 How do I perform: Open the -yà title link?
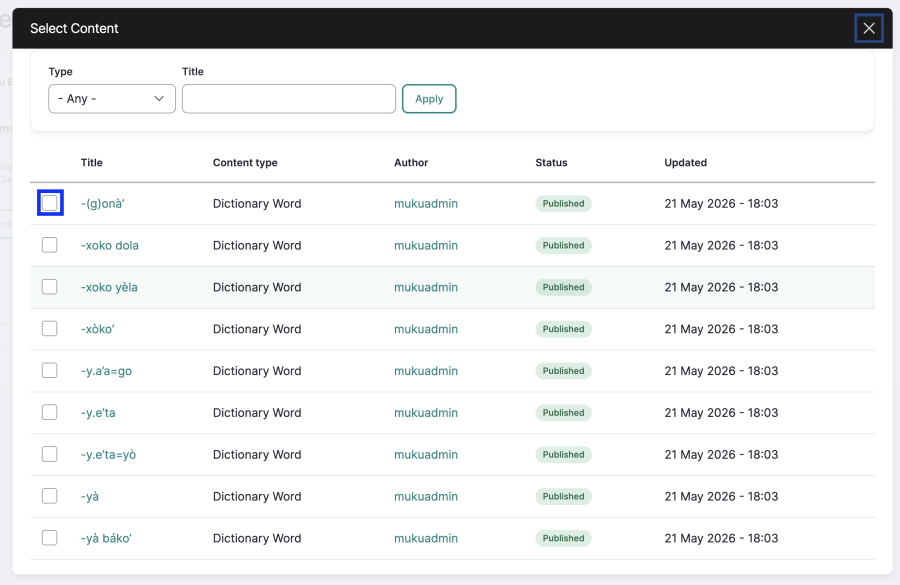pos(90,497)
